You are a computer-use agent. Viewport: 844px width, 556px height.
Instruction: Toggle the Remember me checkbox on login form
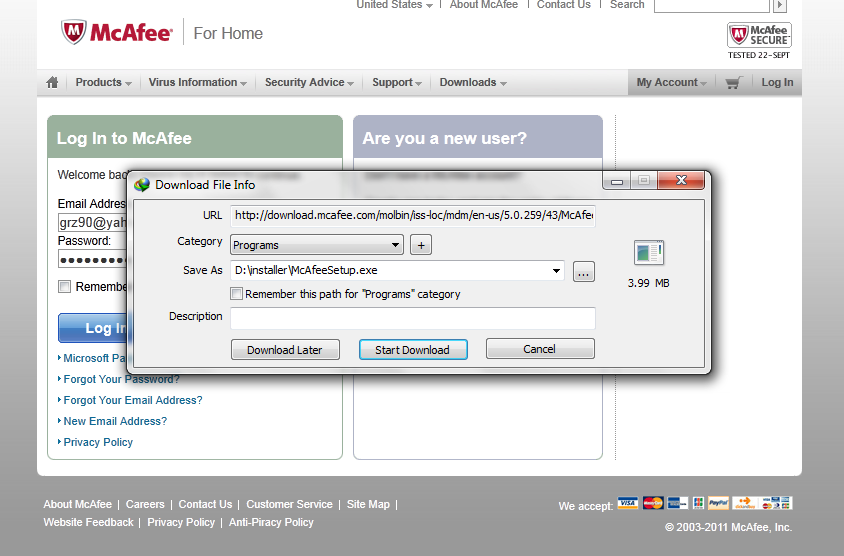(65, 286)
